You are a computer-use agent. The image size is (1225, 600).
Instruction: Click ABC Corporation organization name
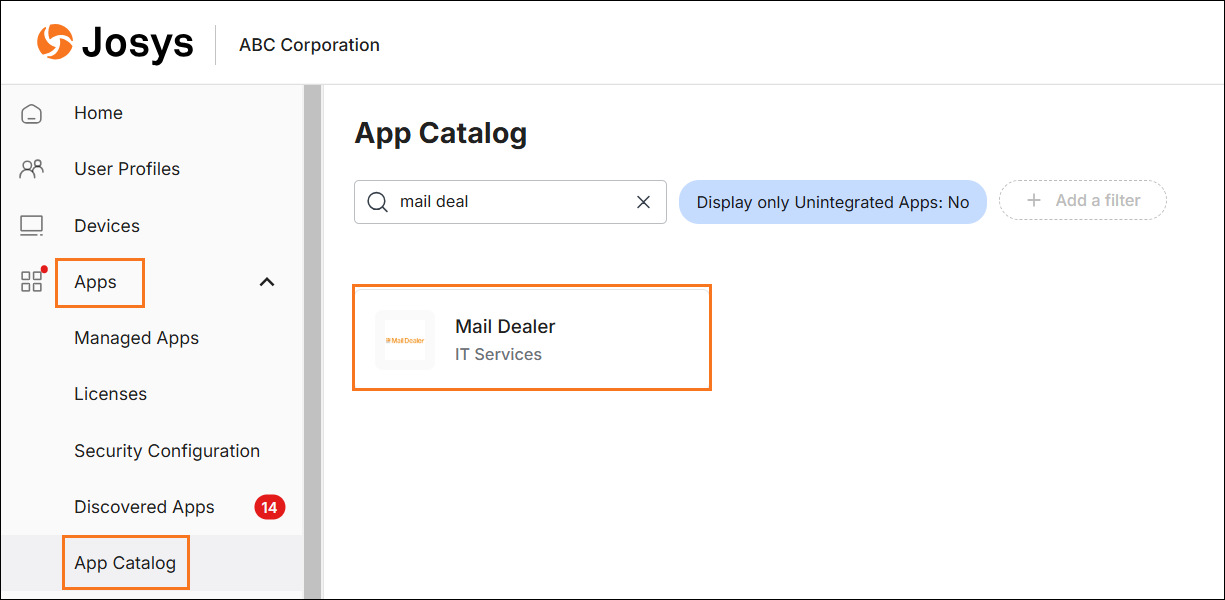tap(309, 45)
